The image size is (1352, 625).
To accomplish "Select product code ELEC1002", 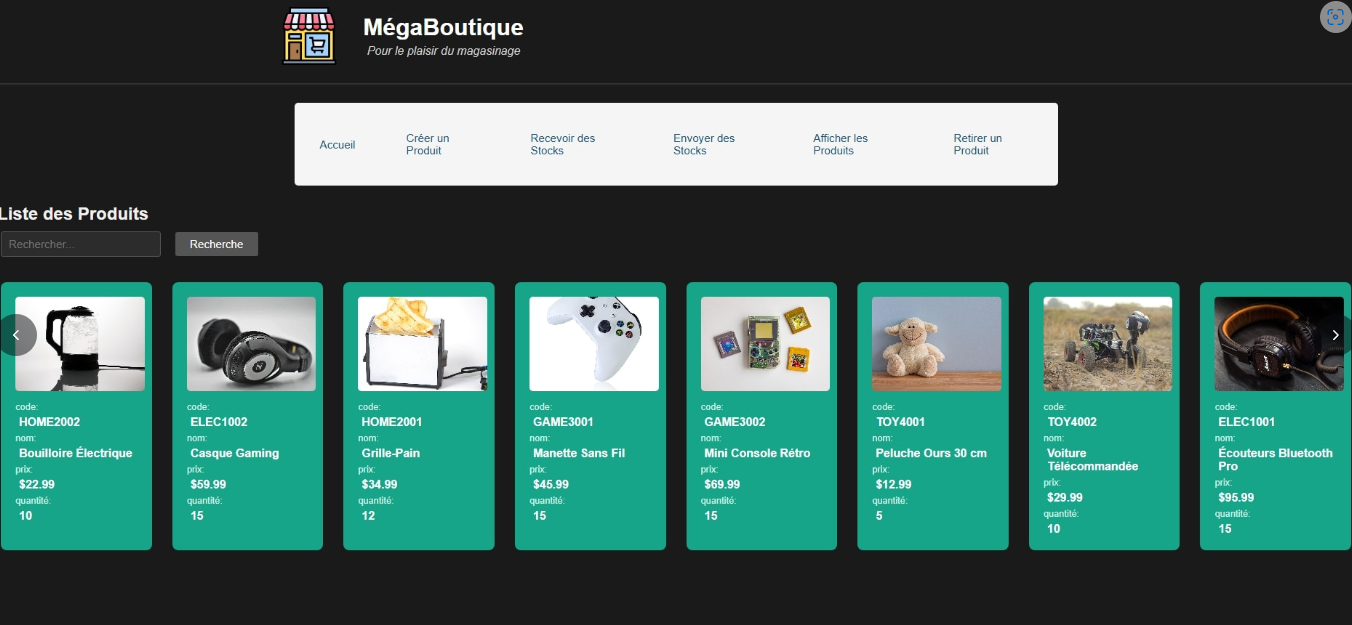I will pyautogui.click(x=219, y=422).
